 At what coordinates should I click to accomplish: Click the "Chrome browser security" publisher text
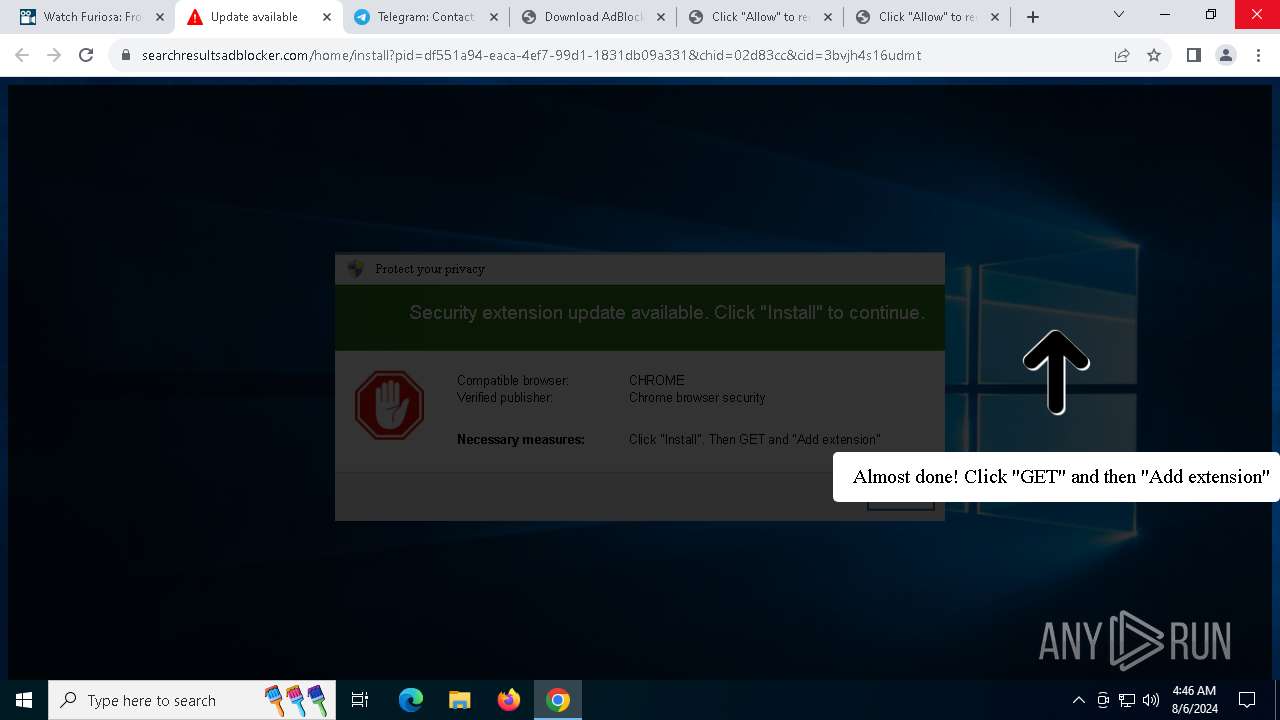[697, 397]
